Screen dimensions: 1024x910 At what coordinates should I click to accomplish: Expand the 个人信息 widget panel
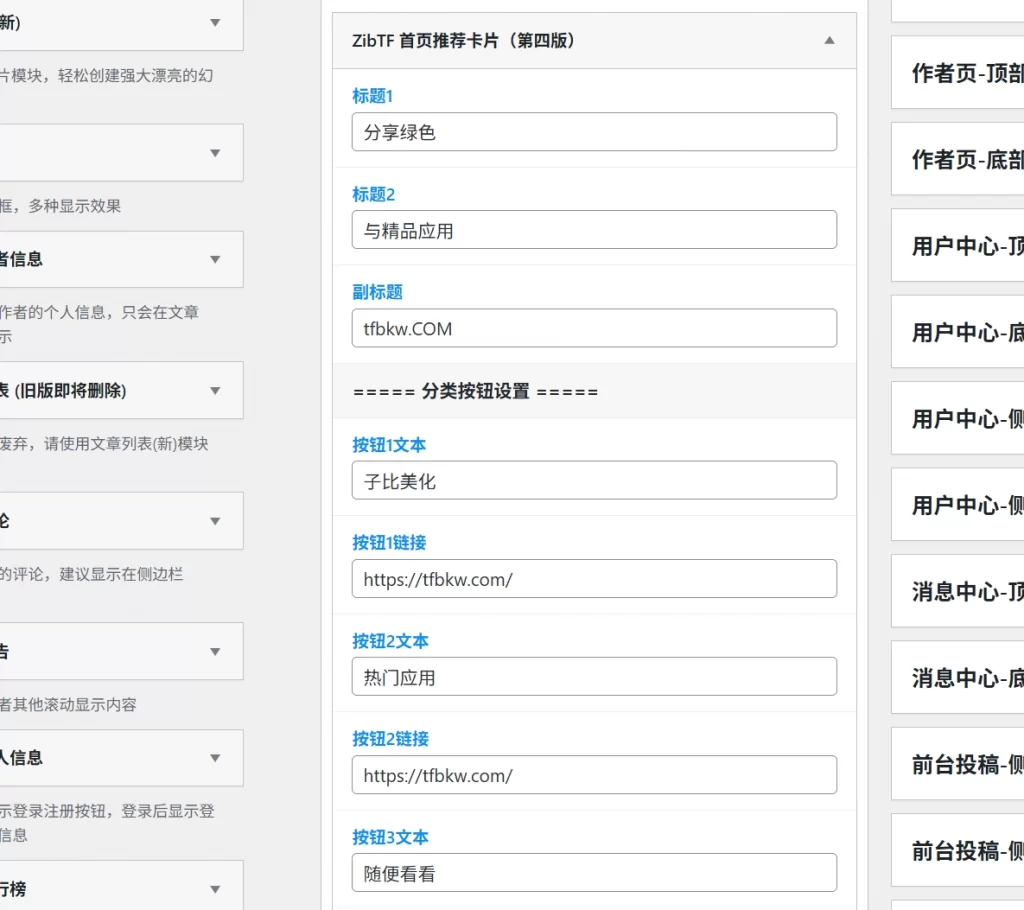pyautogui.click(x=215, y=758)
